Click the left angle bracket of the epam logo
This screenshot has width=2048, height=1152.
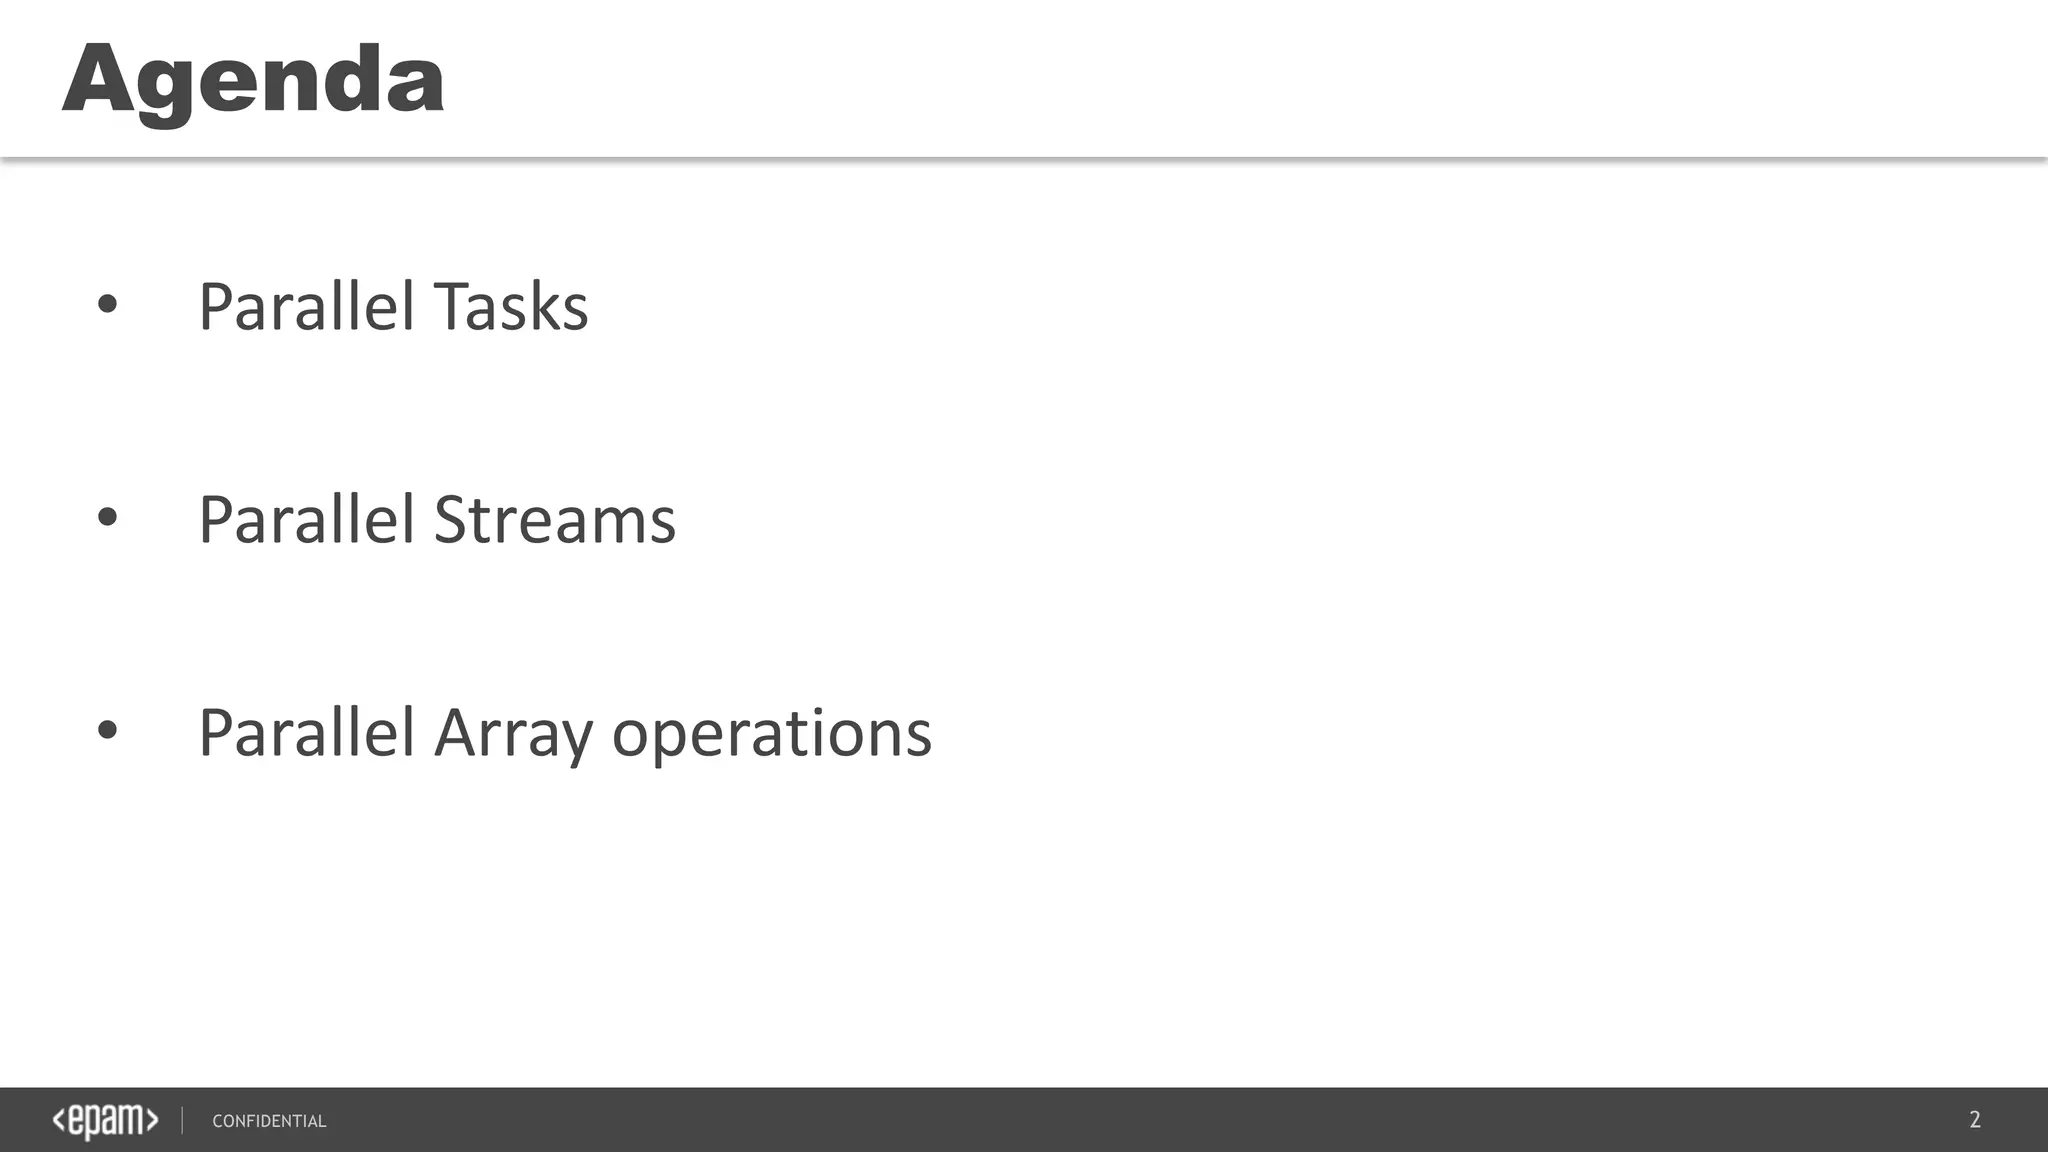[x=58, y=1120]
